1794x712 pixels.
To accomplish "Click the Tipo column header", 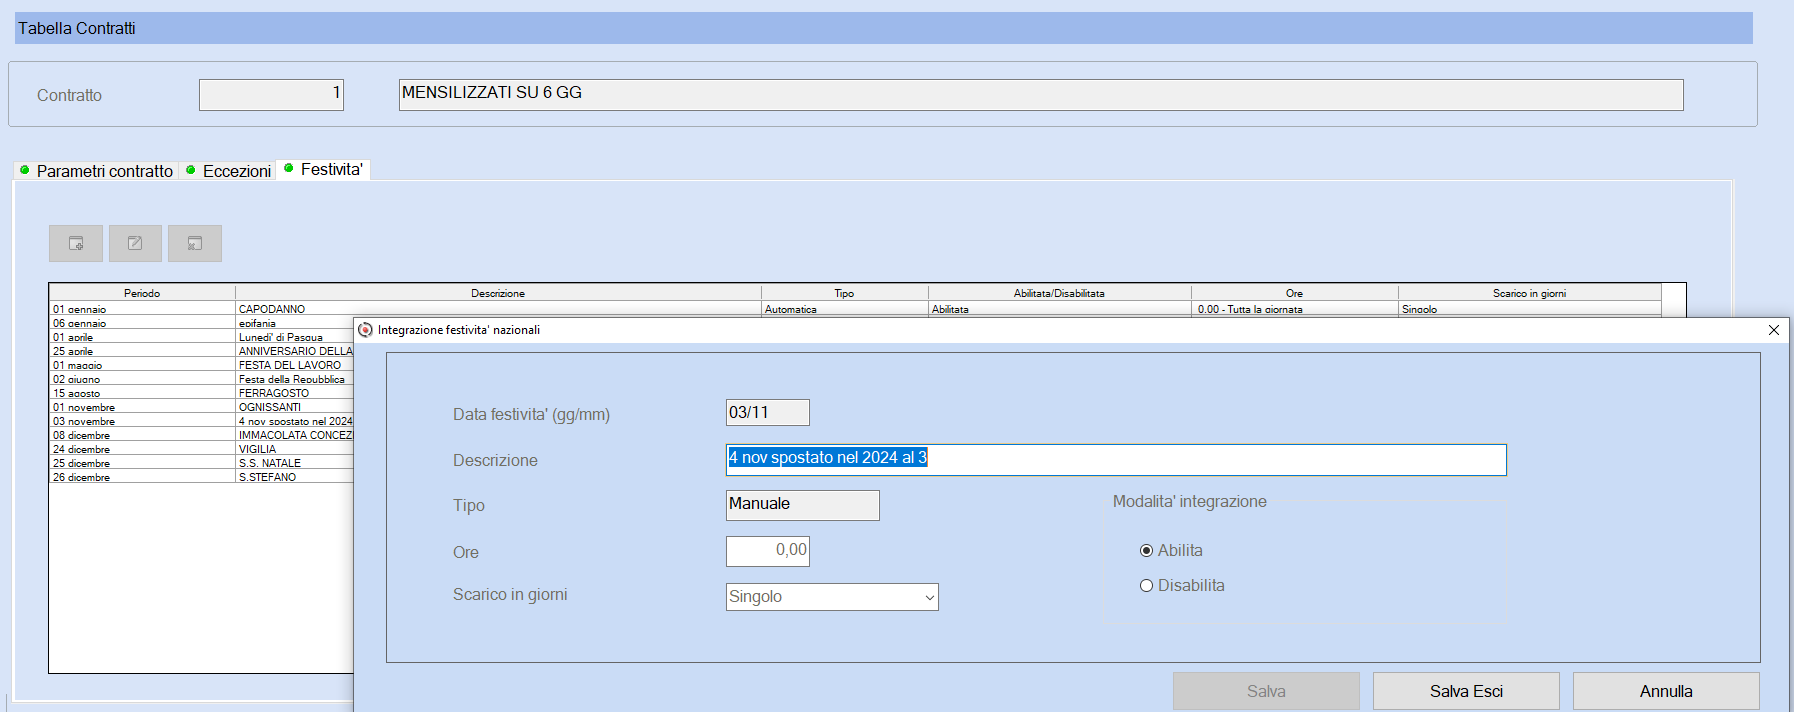I will pyautogui.click(x=845, y=293).
